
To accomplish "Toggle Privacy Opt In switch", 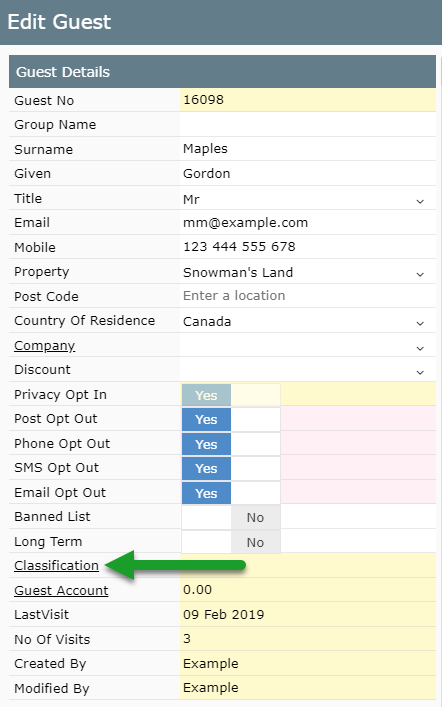I will [x=231, y=395].
